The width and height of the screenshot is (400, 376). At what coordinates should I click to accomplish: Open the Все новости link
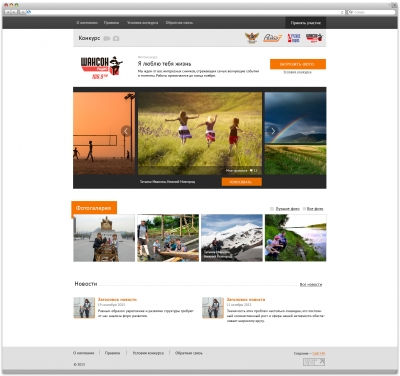coord(311,284)
